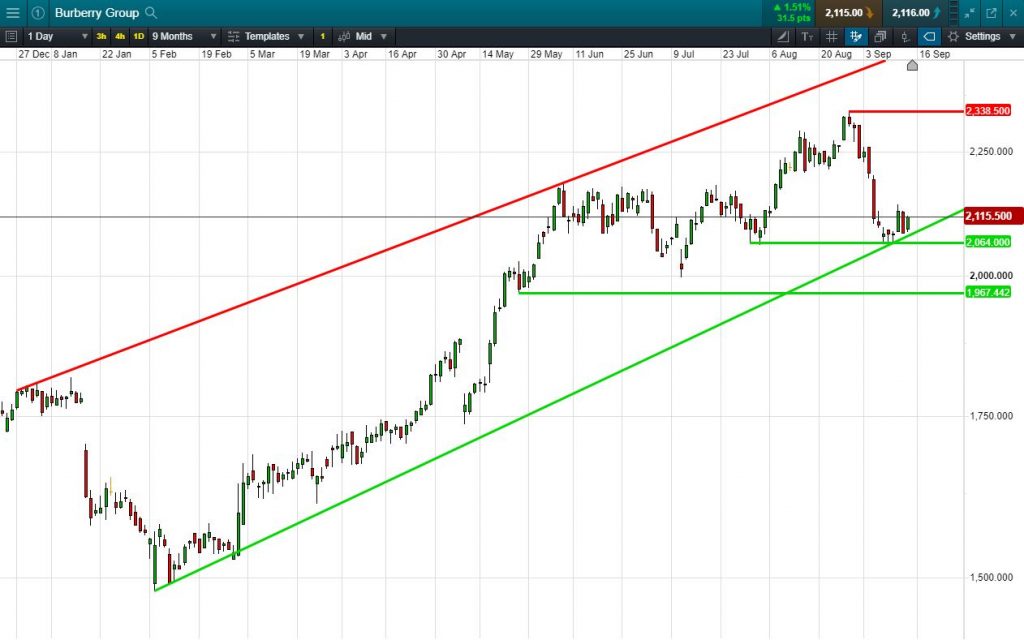Switch to the 3h quick interval
The height and width of the screenshot is (640, 1024).
(x=101, y=37)
